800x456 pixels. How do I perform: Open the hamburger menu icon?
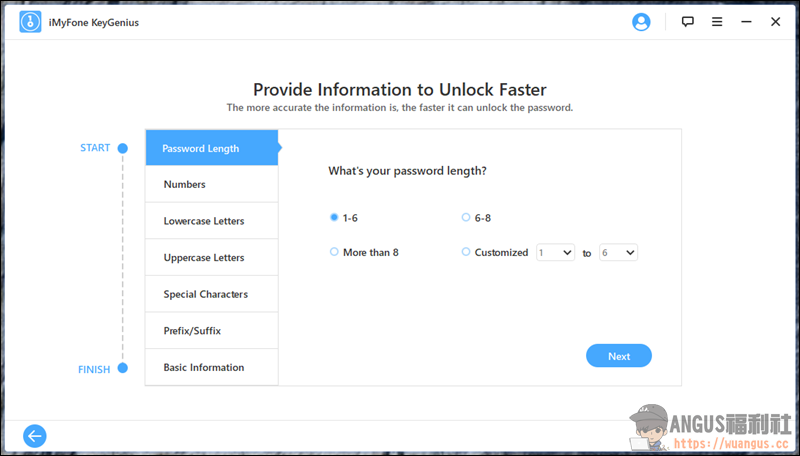[x=717, y=22]
